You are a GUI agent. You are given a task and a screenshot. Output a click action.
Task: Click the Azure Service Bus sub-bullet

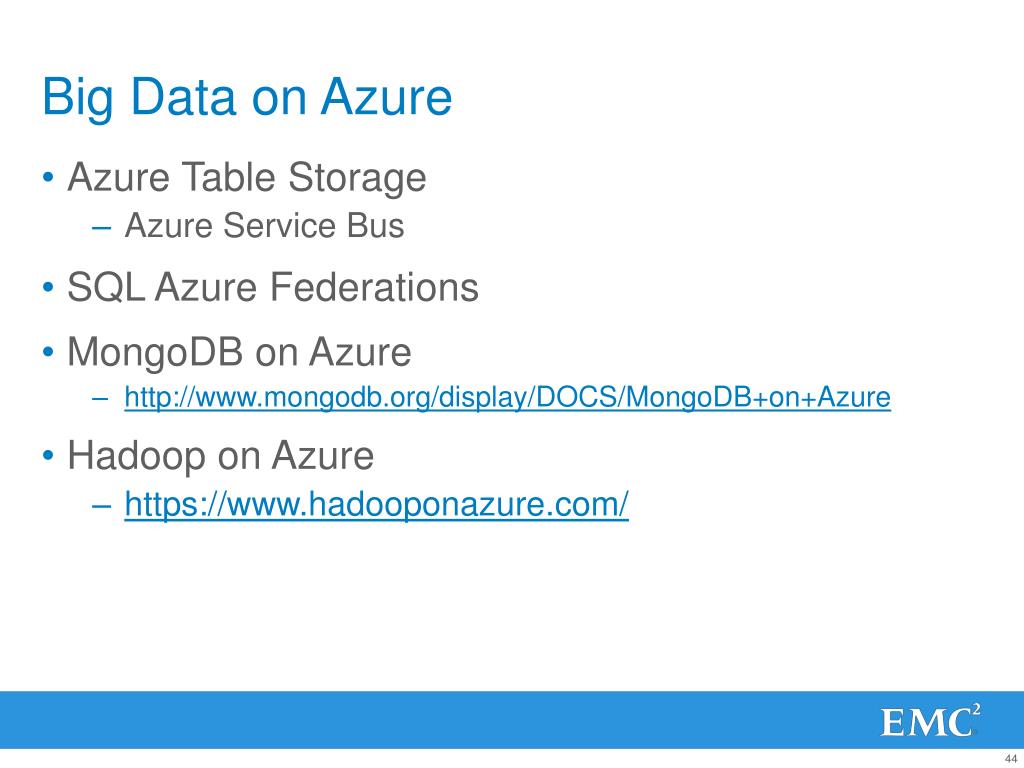[264, 226]
